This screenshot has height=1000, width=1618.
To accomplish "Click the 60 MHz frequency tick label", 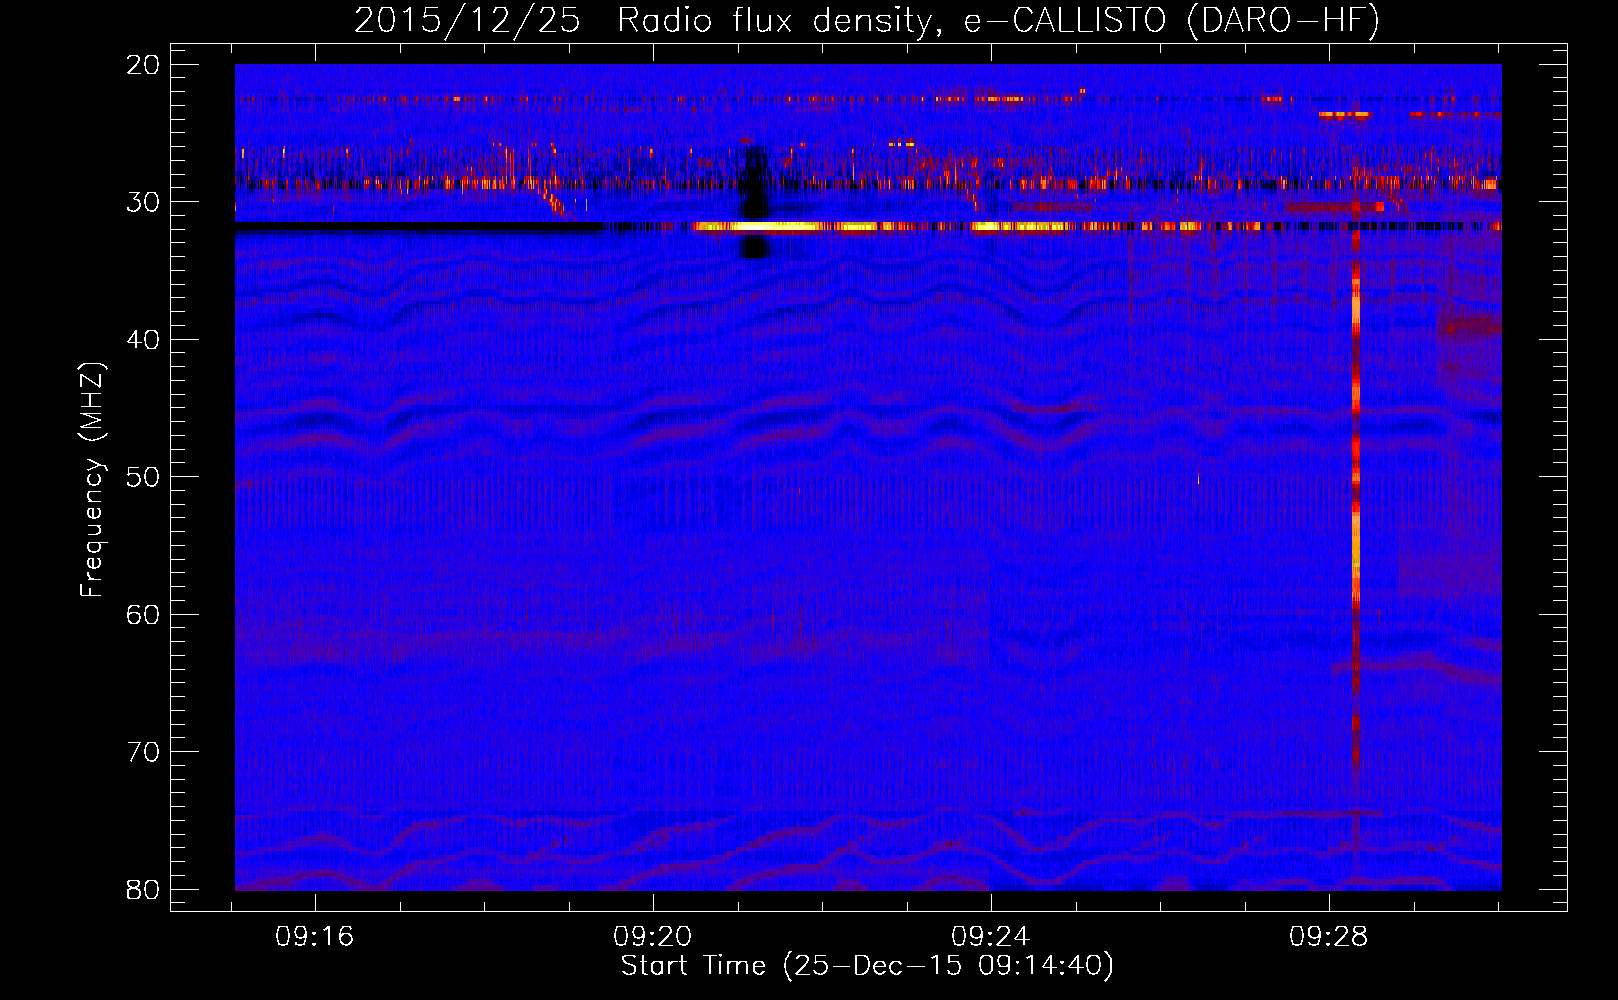I will tap(143, 615).
